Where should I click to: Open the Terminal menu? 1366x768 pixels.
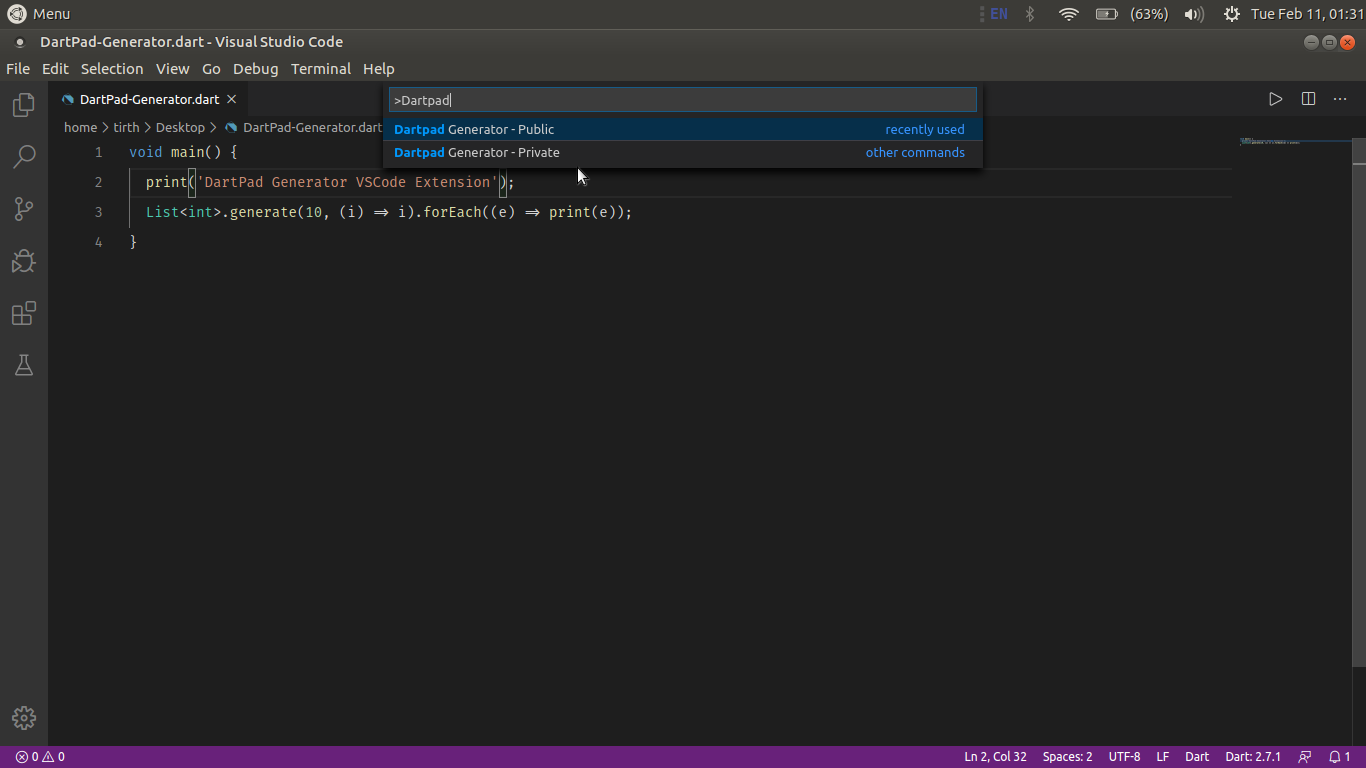tap(321, 69)
